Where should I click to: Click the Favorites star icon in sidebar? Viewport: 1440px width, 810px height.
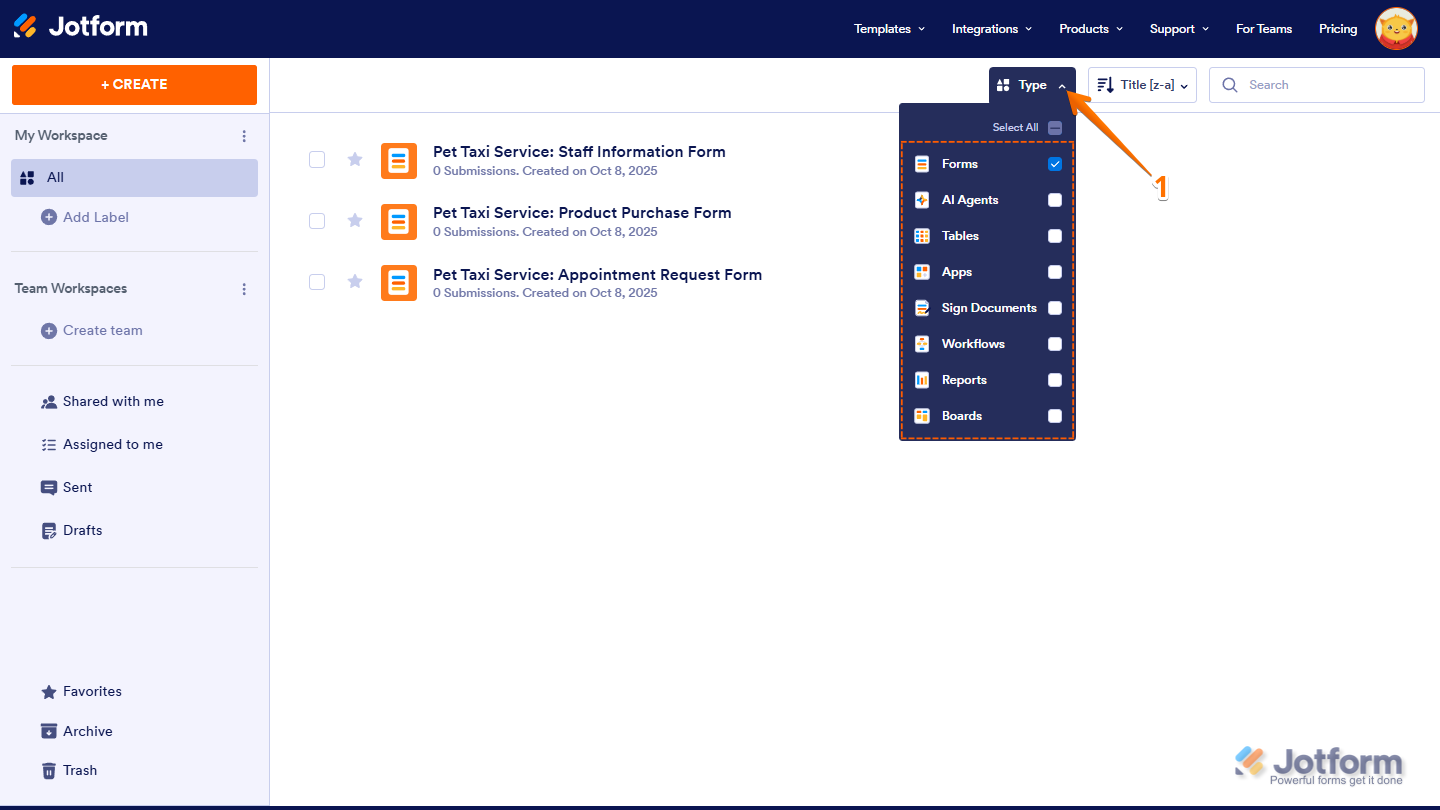tap(49, 692)
